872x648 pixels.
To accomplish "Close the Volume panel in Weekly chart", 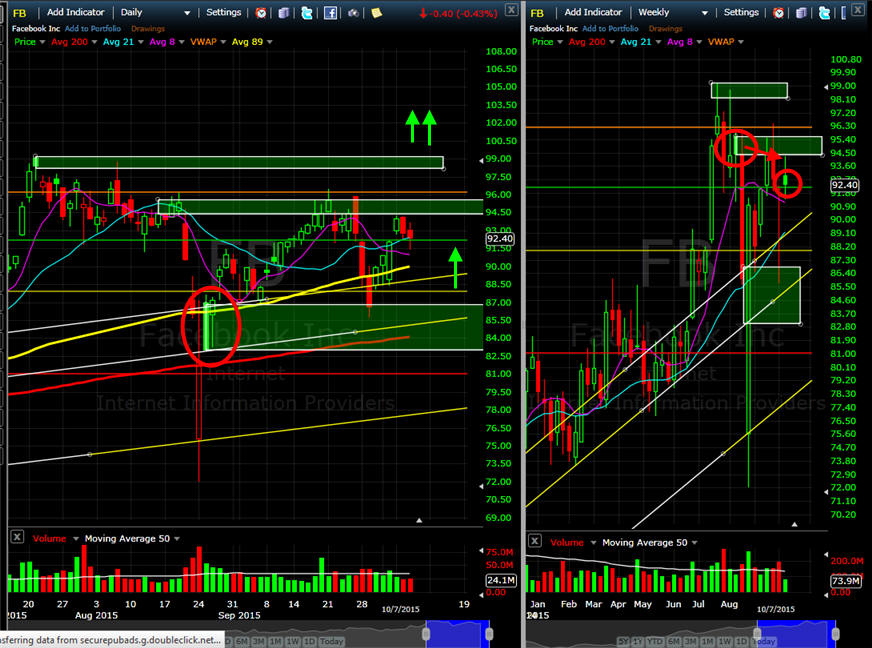I will tap(534, 541).
